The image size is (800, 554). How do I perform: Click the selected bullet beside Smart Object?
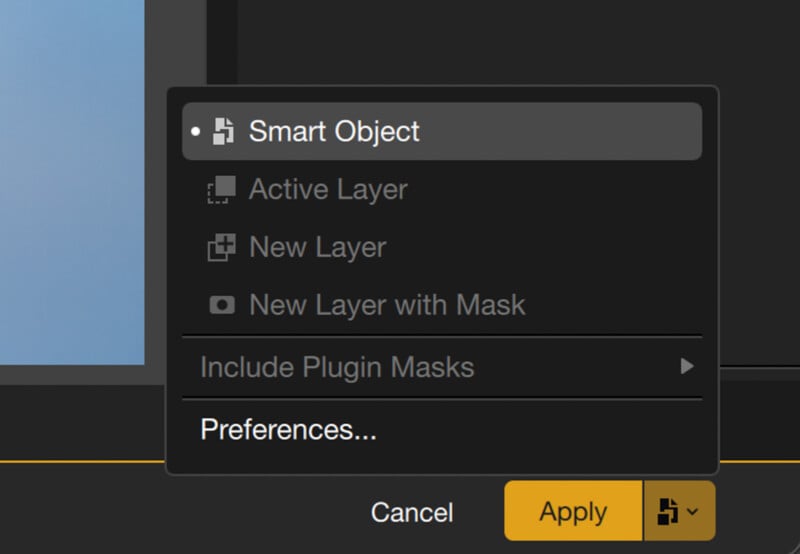[196, 131]
